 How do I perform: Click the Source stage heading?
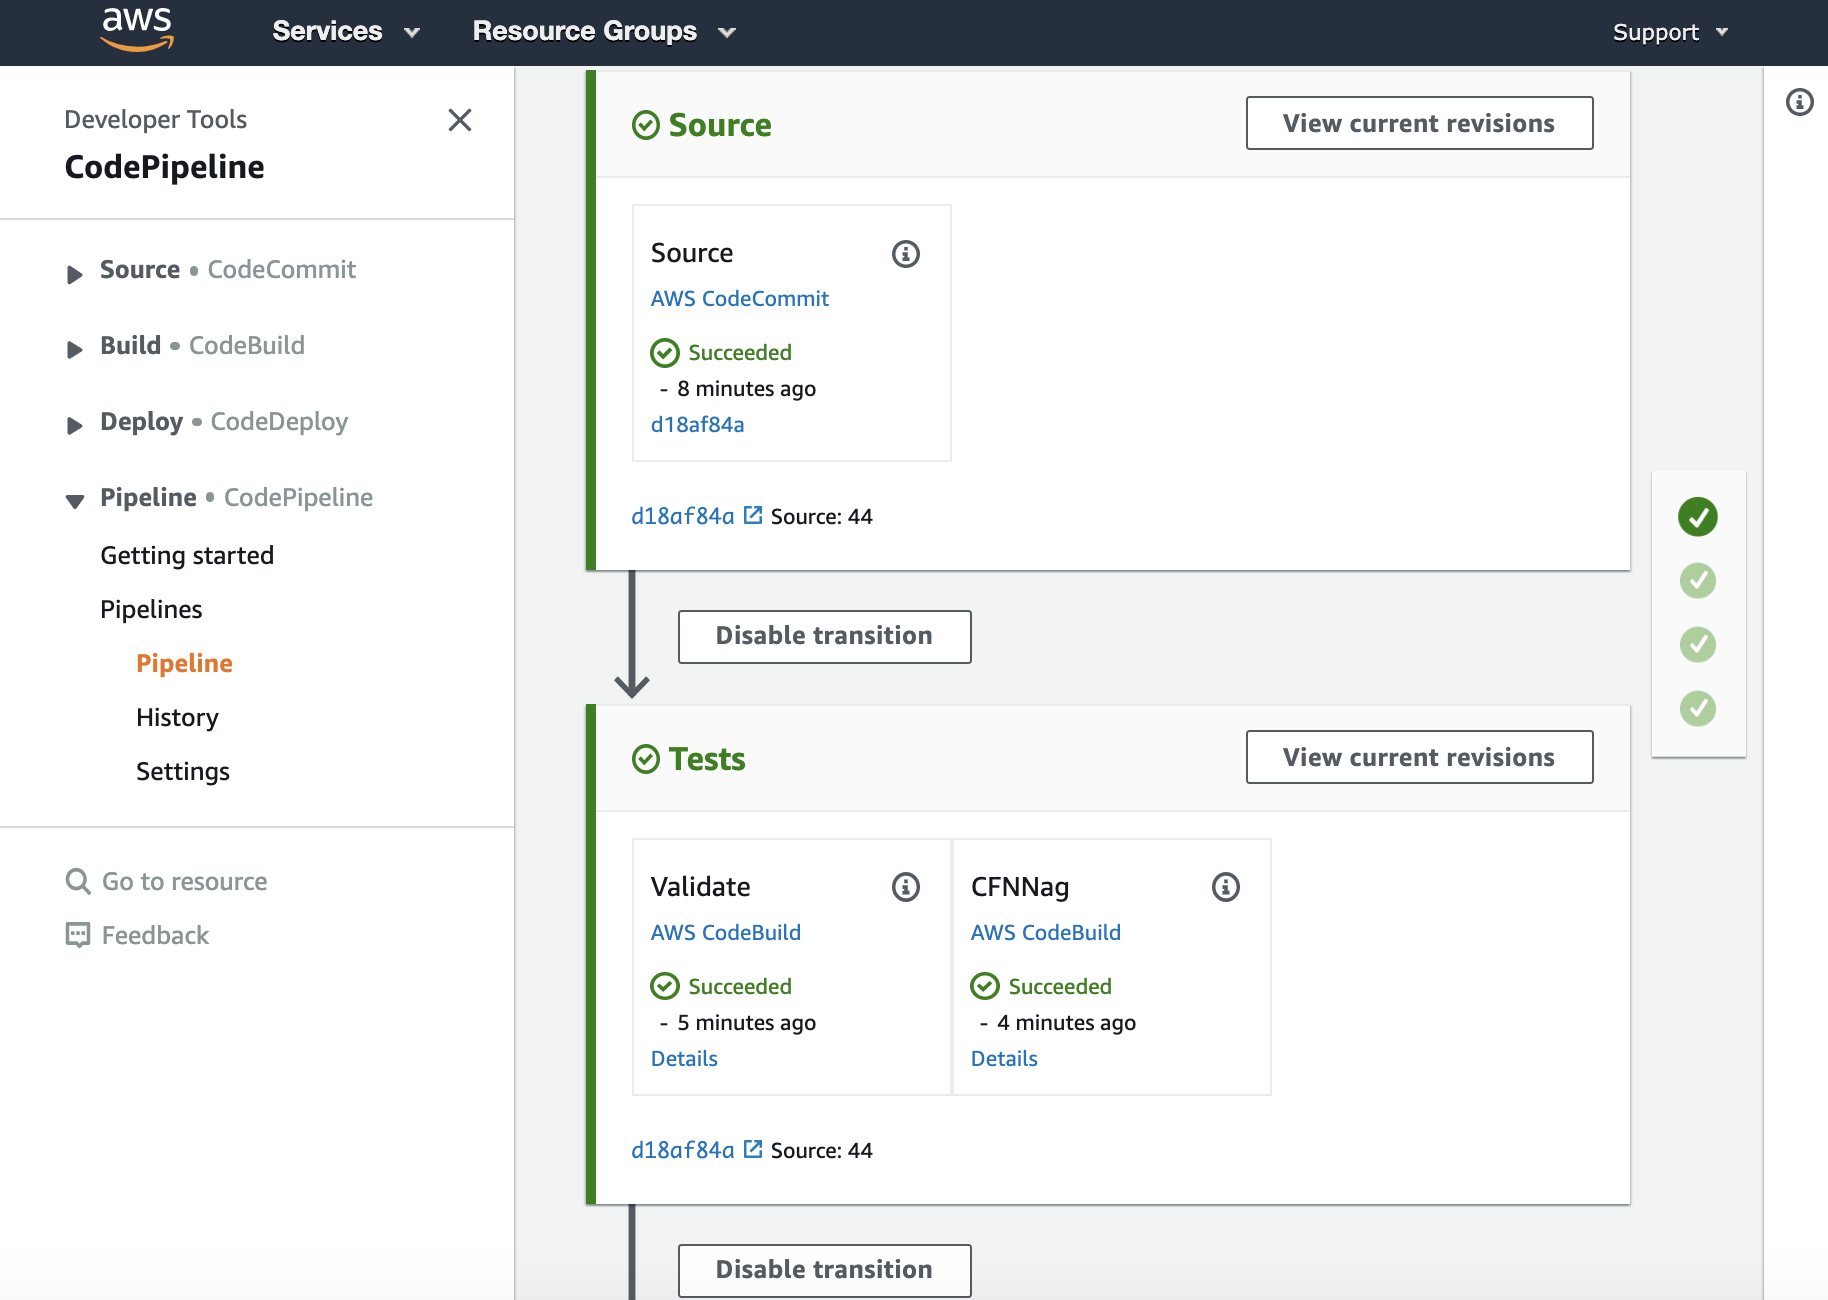[x=720, y=125]
